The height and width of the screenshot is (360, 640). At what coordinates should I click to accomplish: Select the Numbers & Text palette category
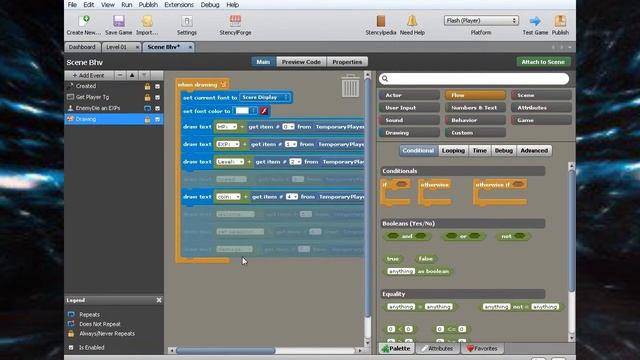pos(475,108)
